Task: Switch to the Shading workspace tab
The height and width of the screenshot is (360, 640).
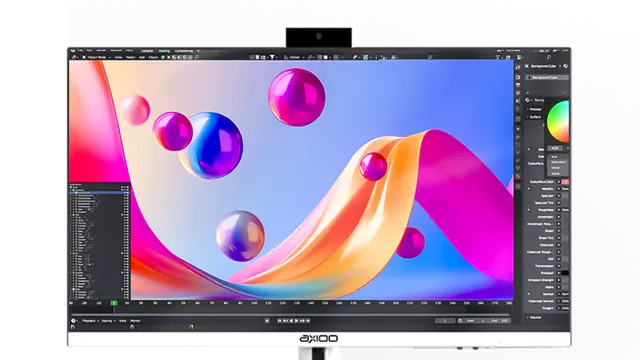Action: pos(164,51)
